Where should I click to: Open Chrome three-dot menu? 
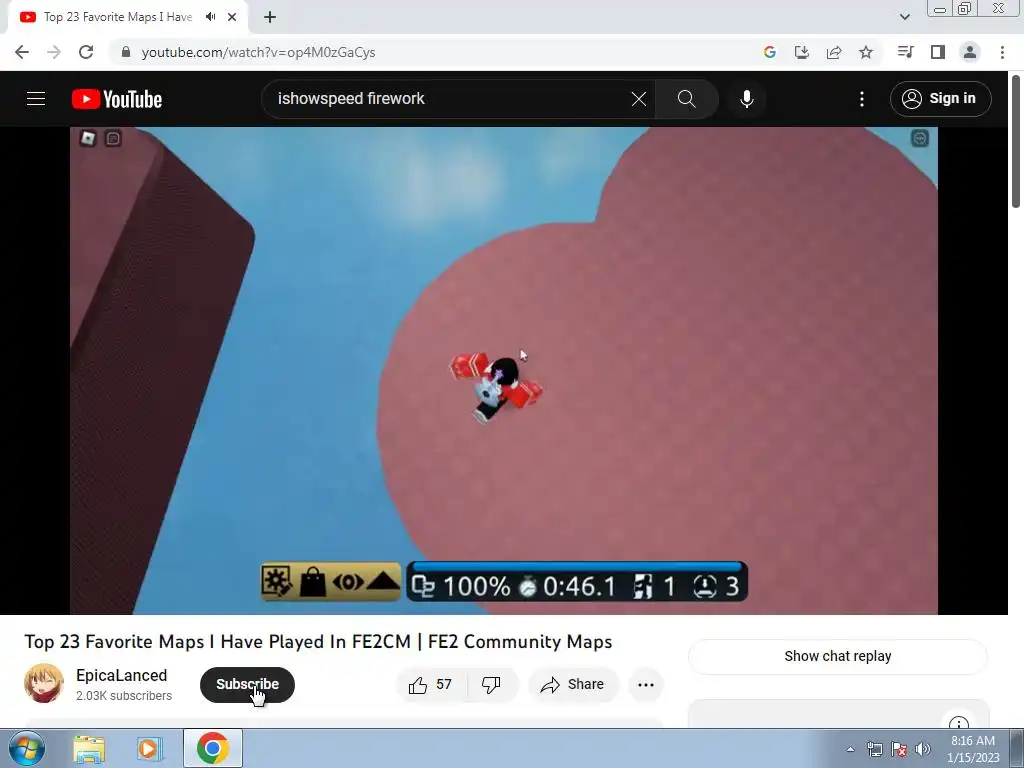(1002, 52)
